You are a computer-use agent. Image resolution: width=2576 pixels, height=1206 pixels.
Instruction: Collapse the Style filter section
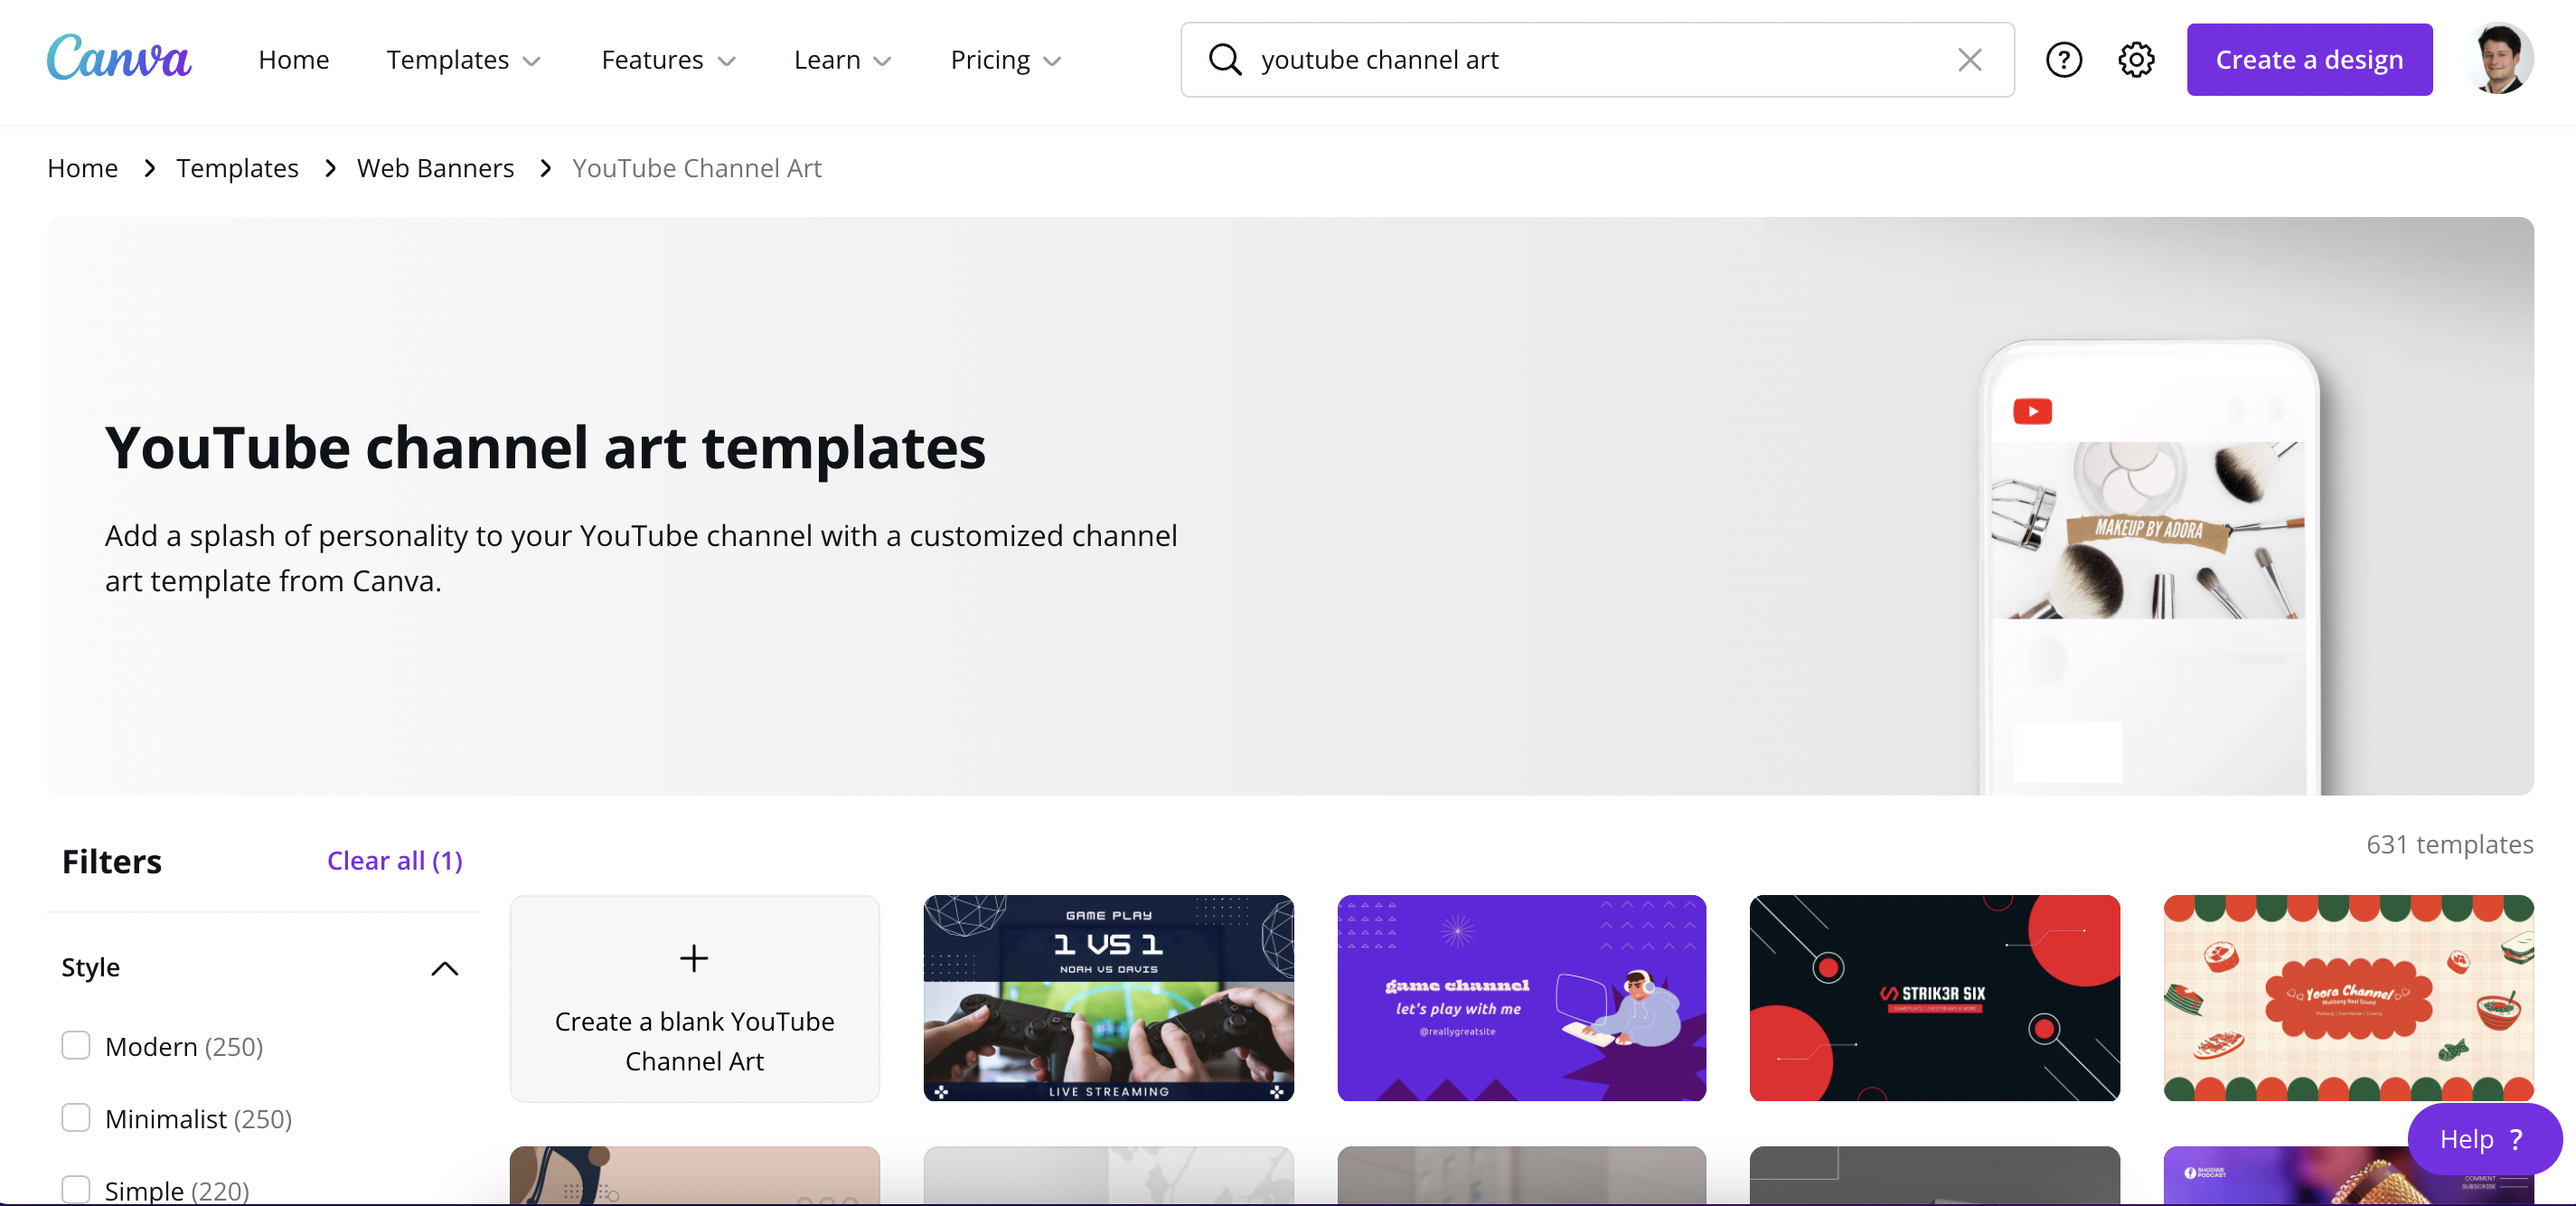(444, 968)
